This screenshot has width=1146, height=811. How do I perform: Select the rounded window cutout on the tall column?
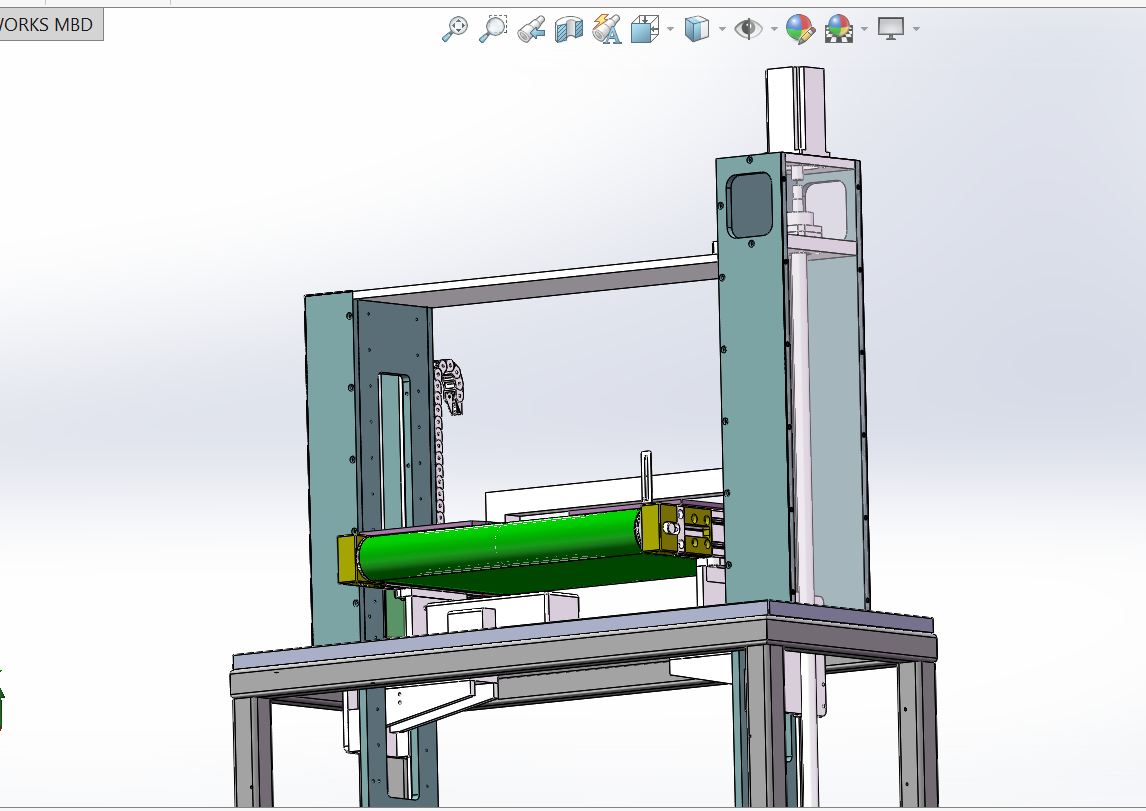point(749,205)
